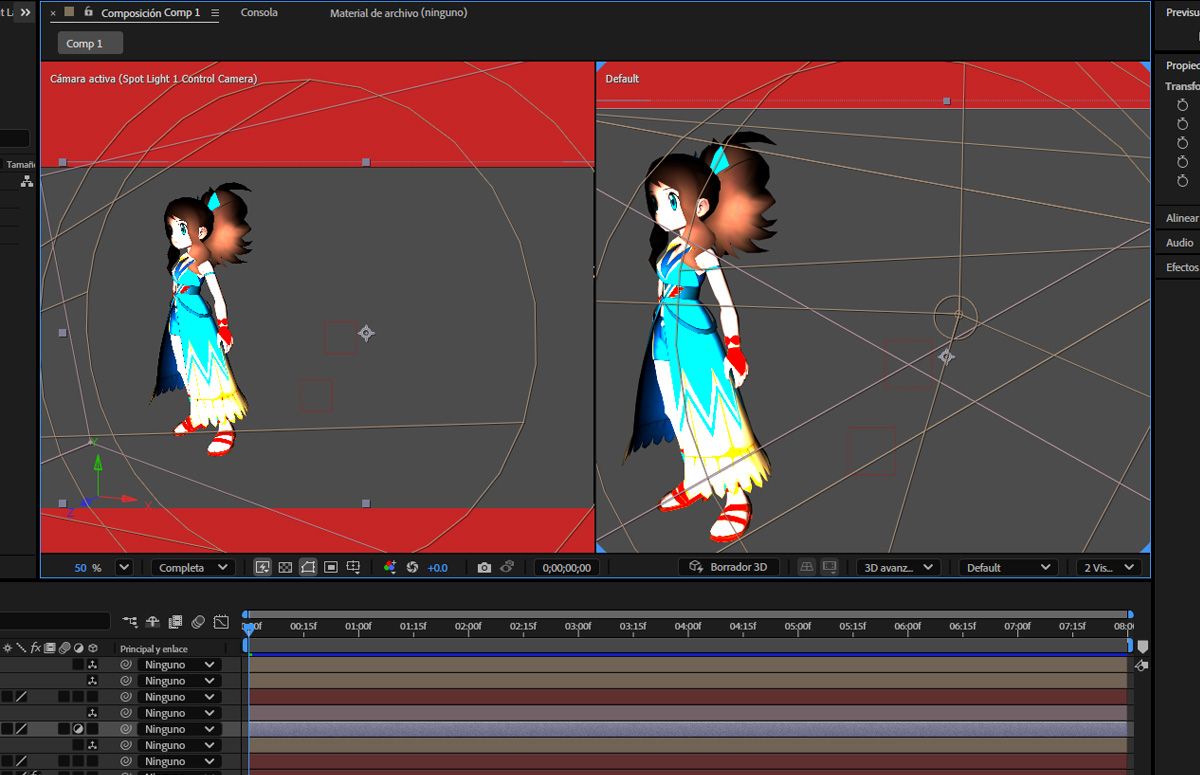Select the highlighted blue-gray layer duration bar
Image resolution: width=1200 pixels, height=775 pixels.
point(688,729)
